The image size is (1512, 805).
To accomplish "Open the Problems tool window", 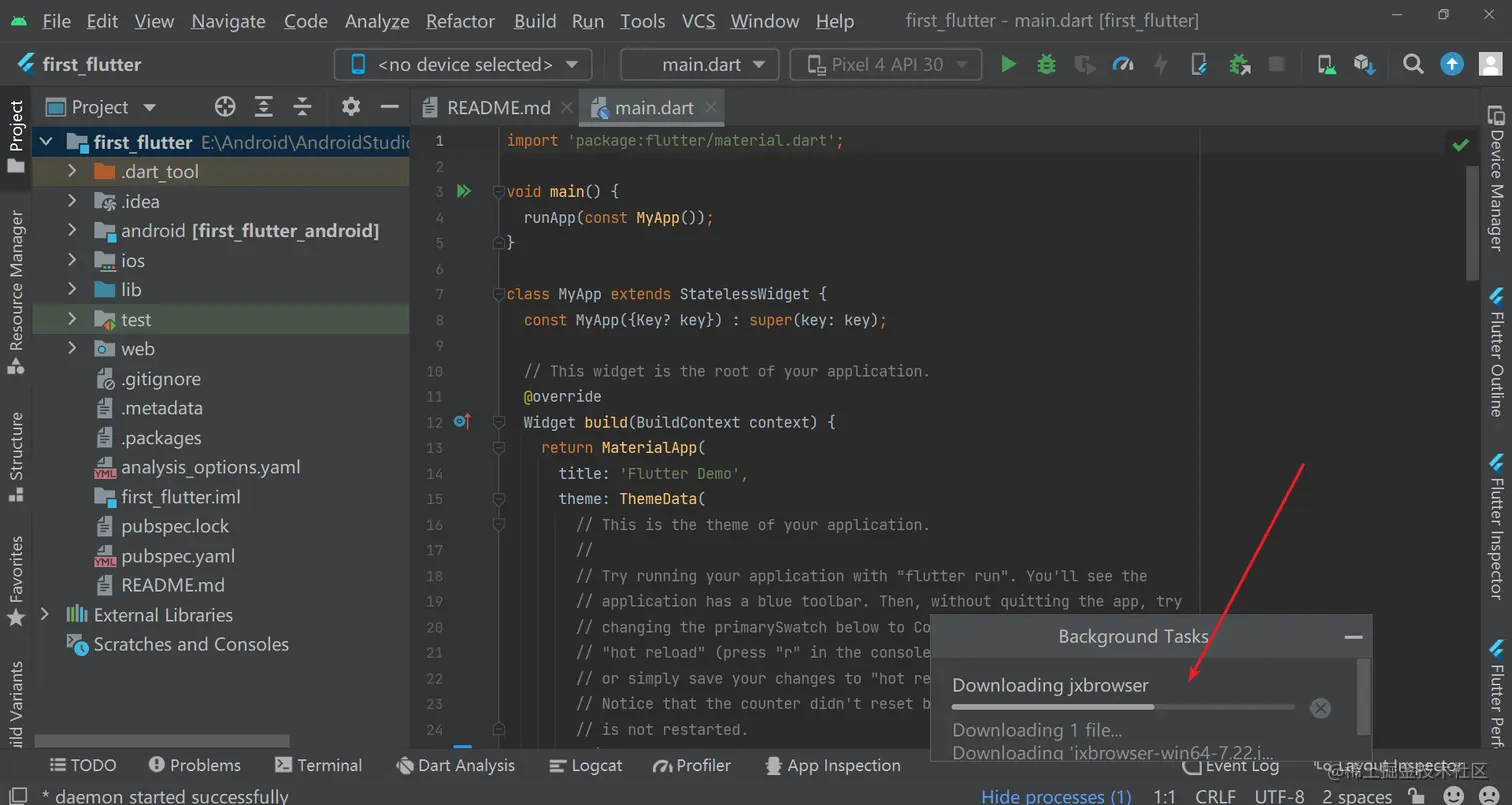I will [194, 765].
